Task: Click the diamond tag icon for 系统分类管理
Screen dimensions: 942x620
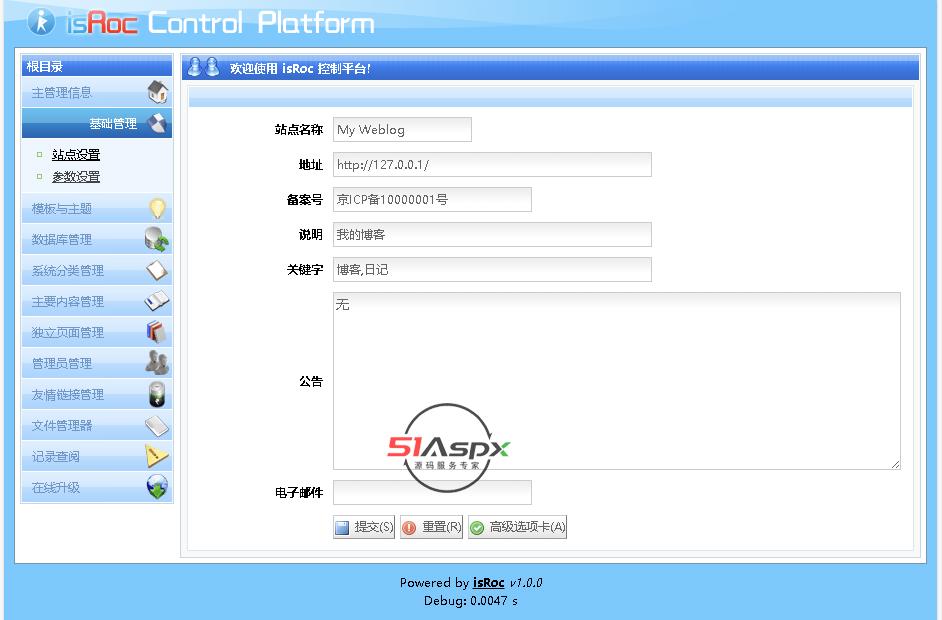Action: pyautogui.click(x=157, y=270)
